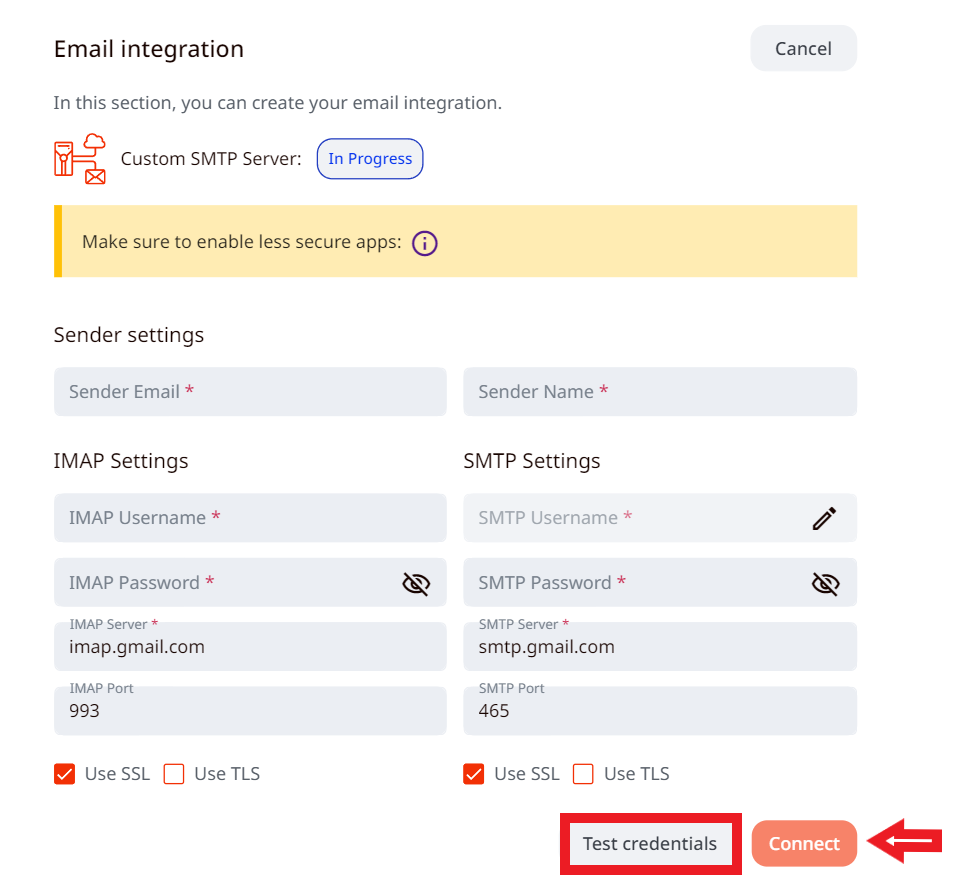Click the Custom SMTP Server icon

80,158
